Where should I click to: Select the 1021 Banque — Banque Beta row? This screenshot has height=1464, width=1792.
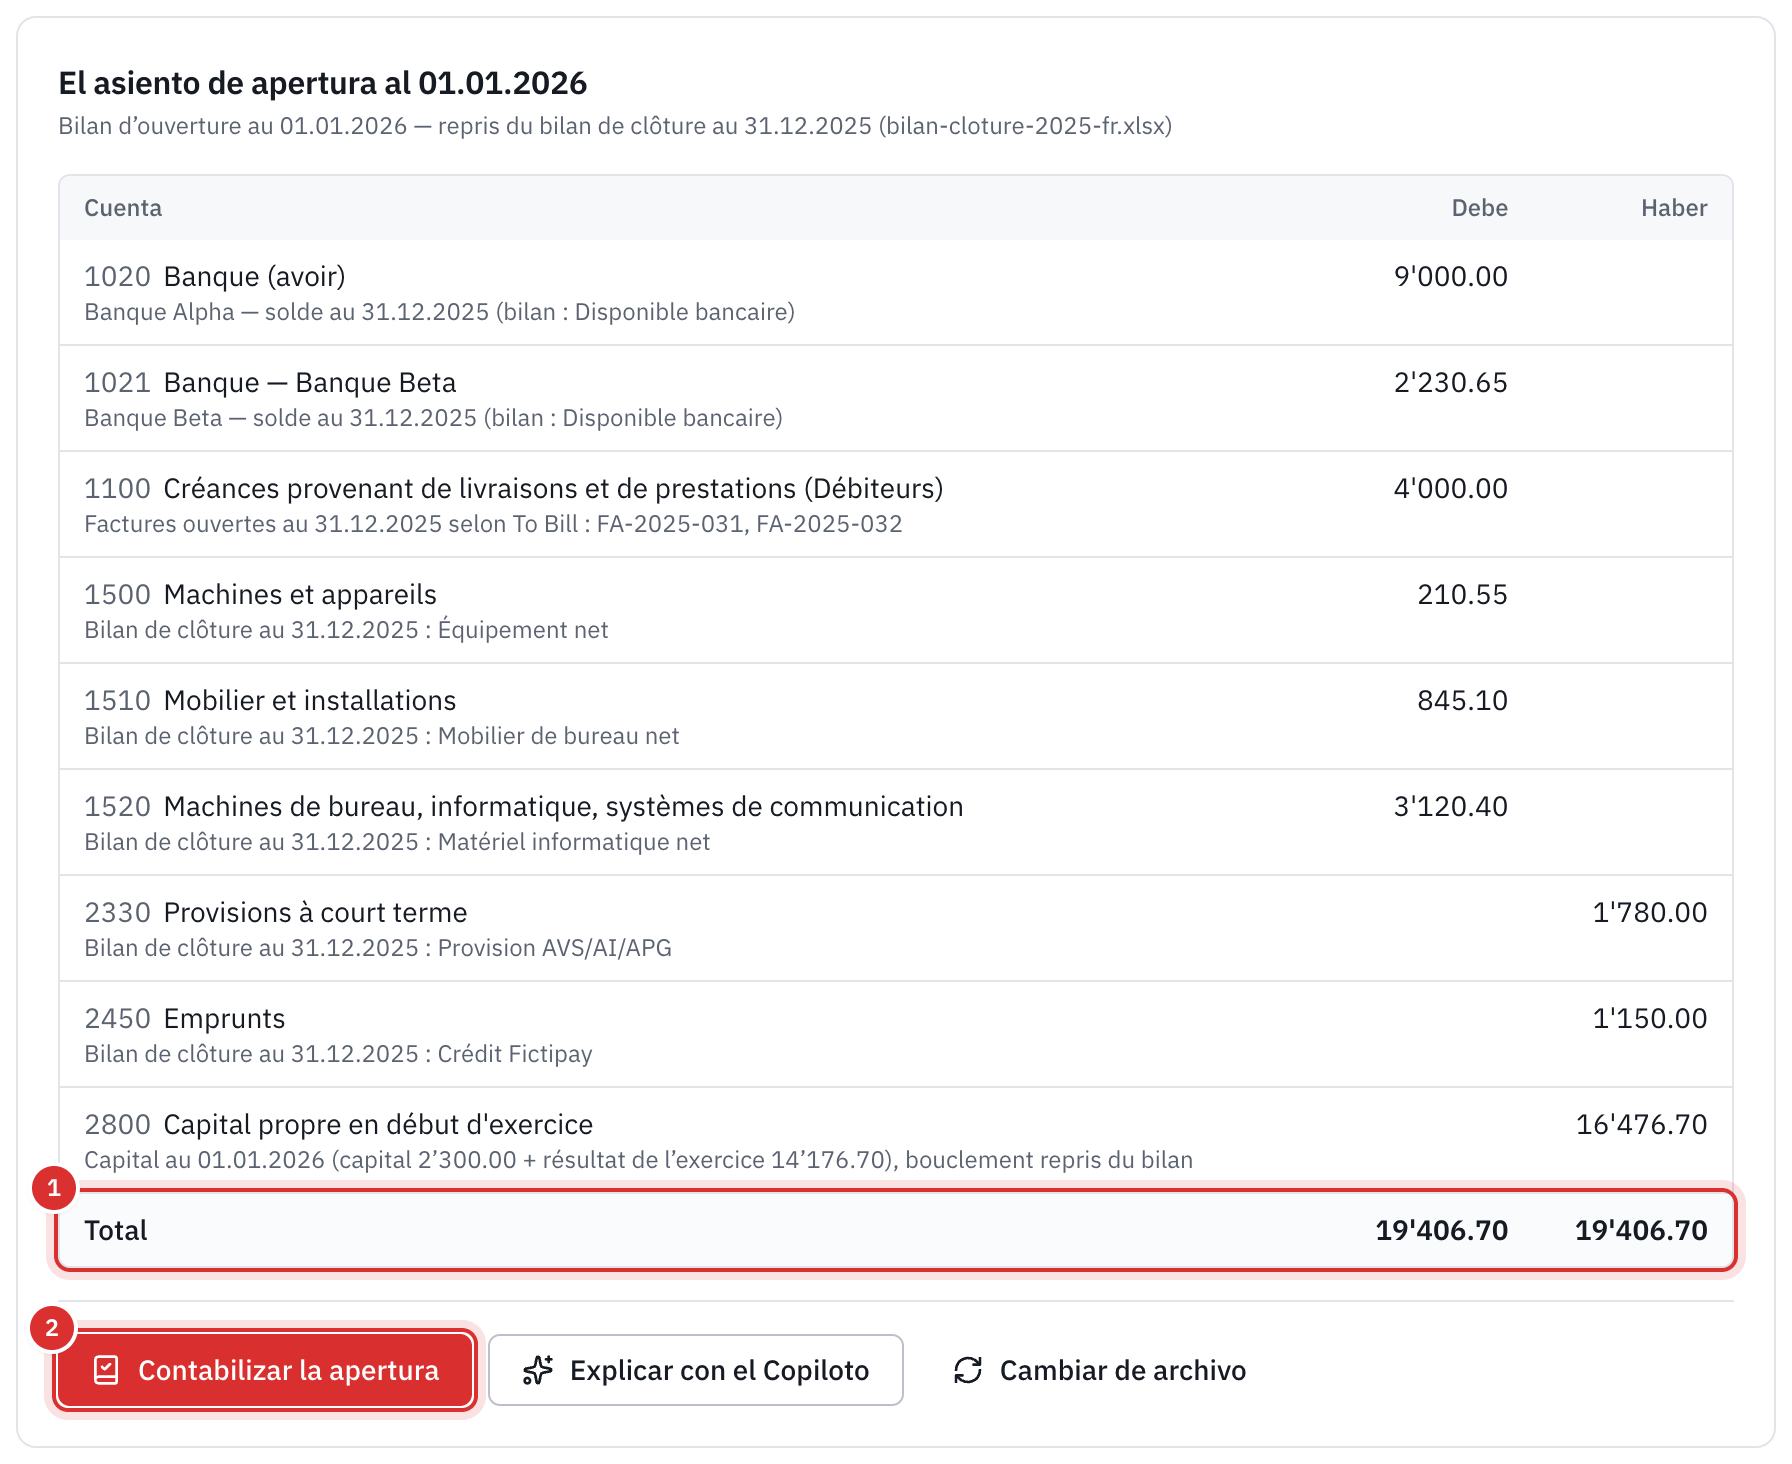click(896, 399)
